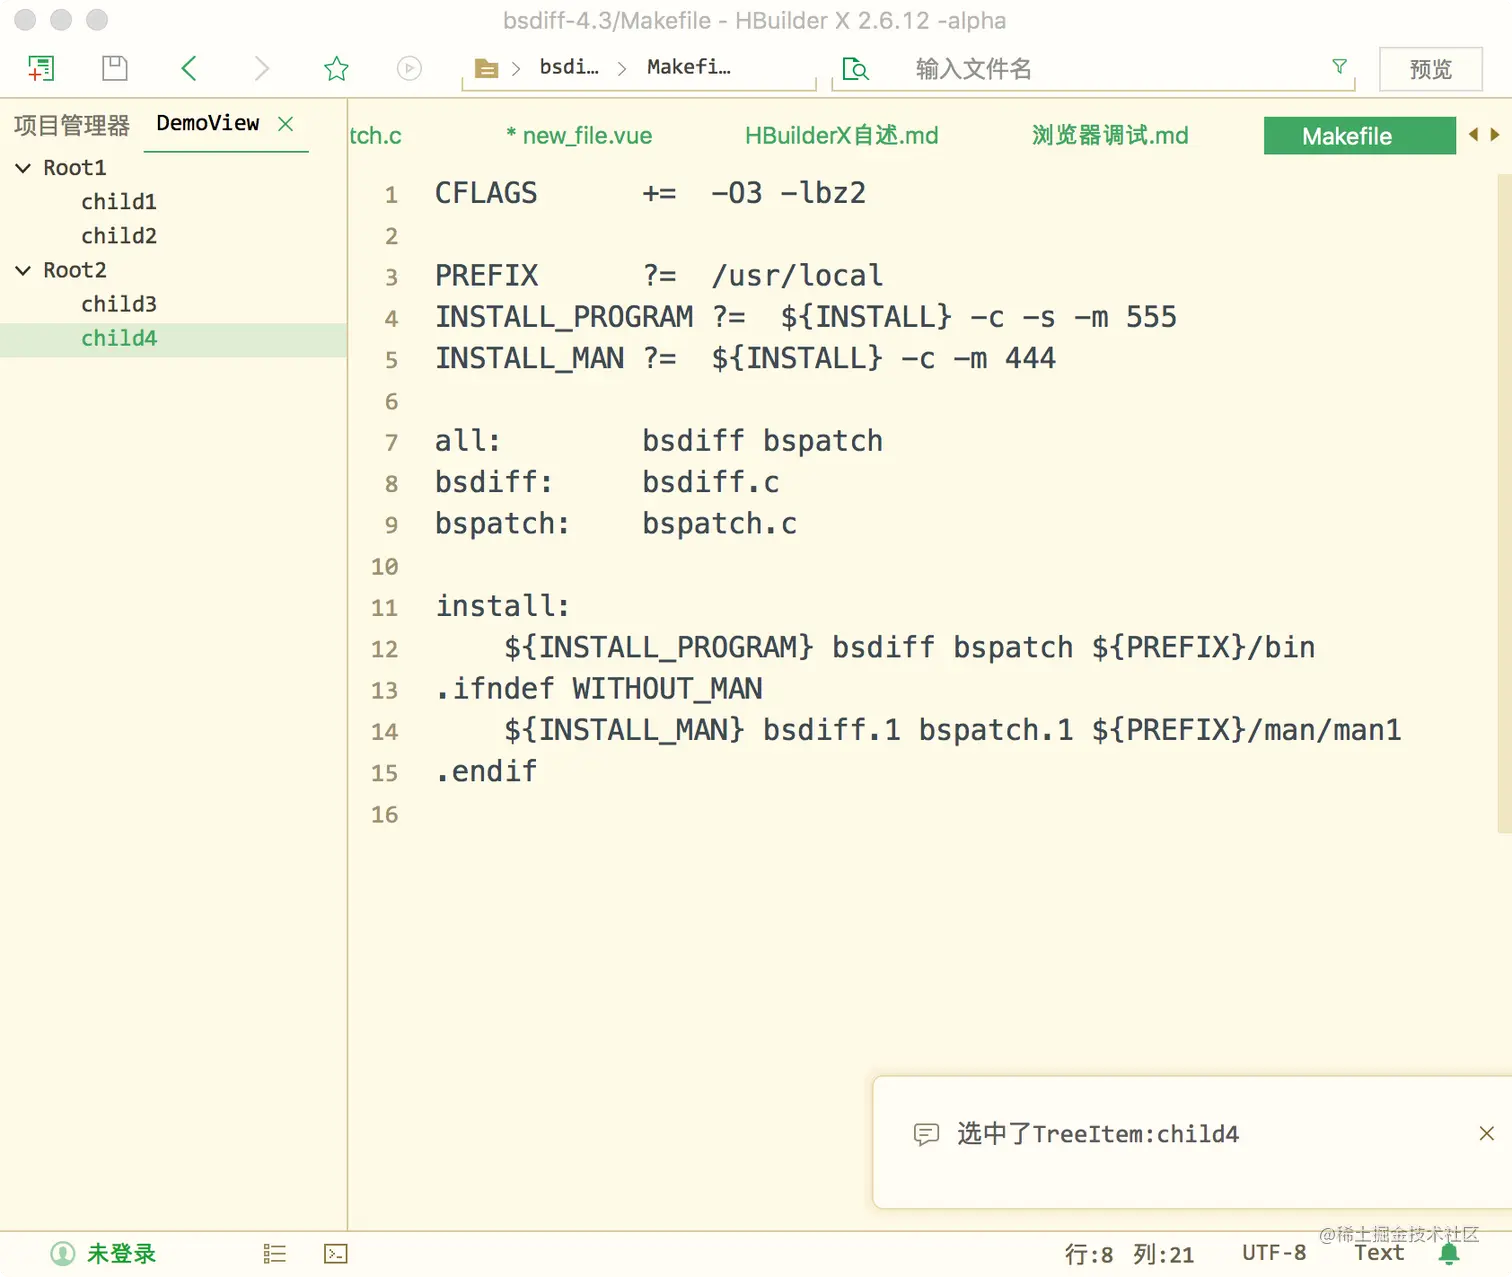This screenshot has width=1512, height=1277.
Task: Click INSTALL_PROGRAM on line 4
Action: point(564,317)
